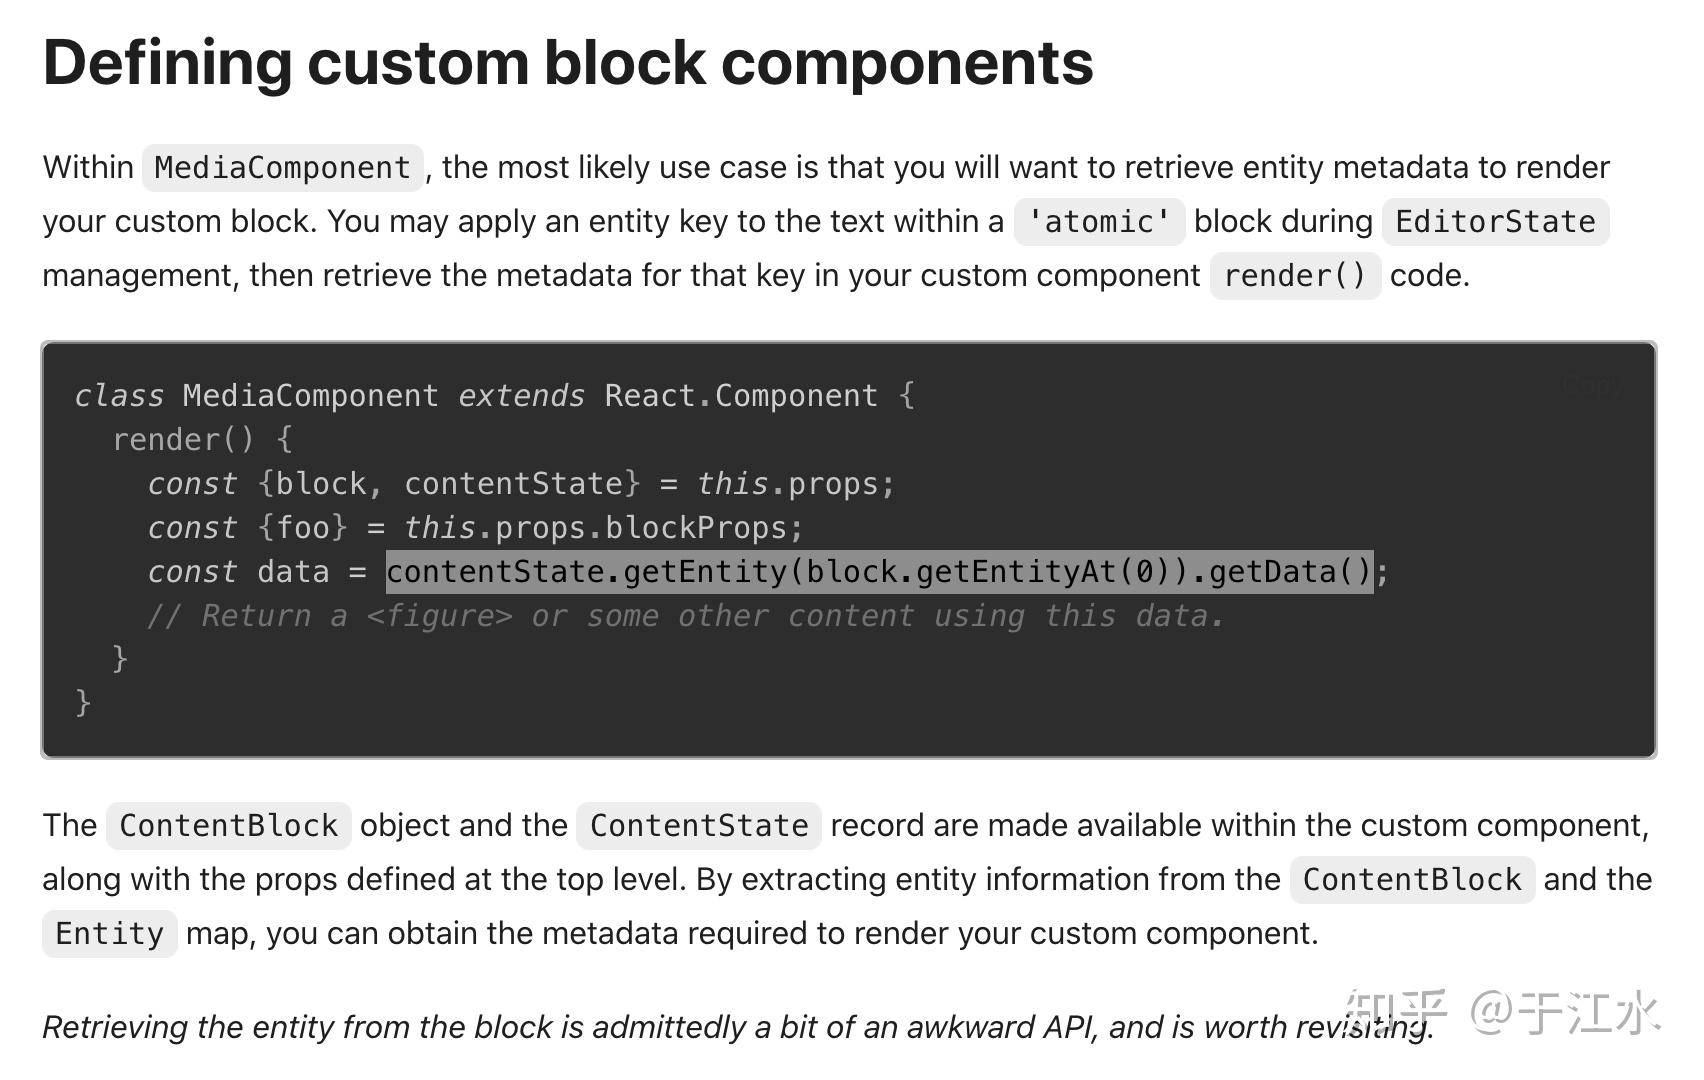The height and width of the screenshot is (1080, 1704).
Task: Click the 'class MediaComponent extends React.Component' line
Action: point(494,396)
